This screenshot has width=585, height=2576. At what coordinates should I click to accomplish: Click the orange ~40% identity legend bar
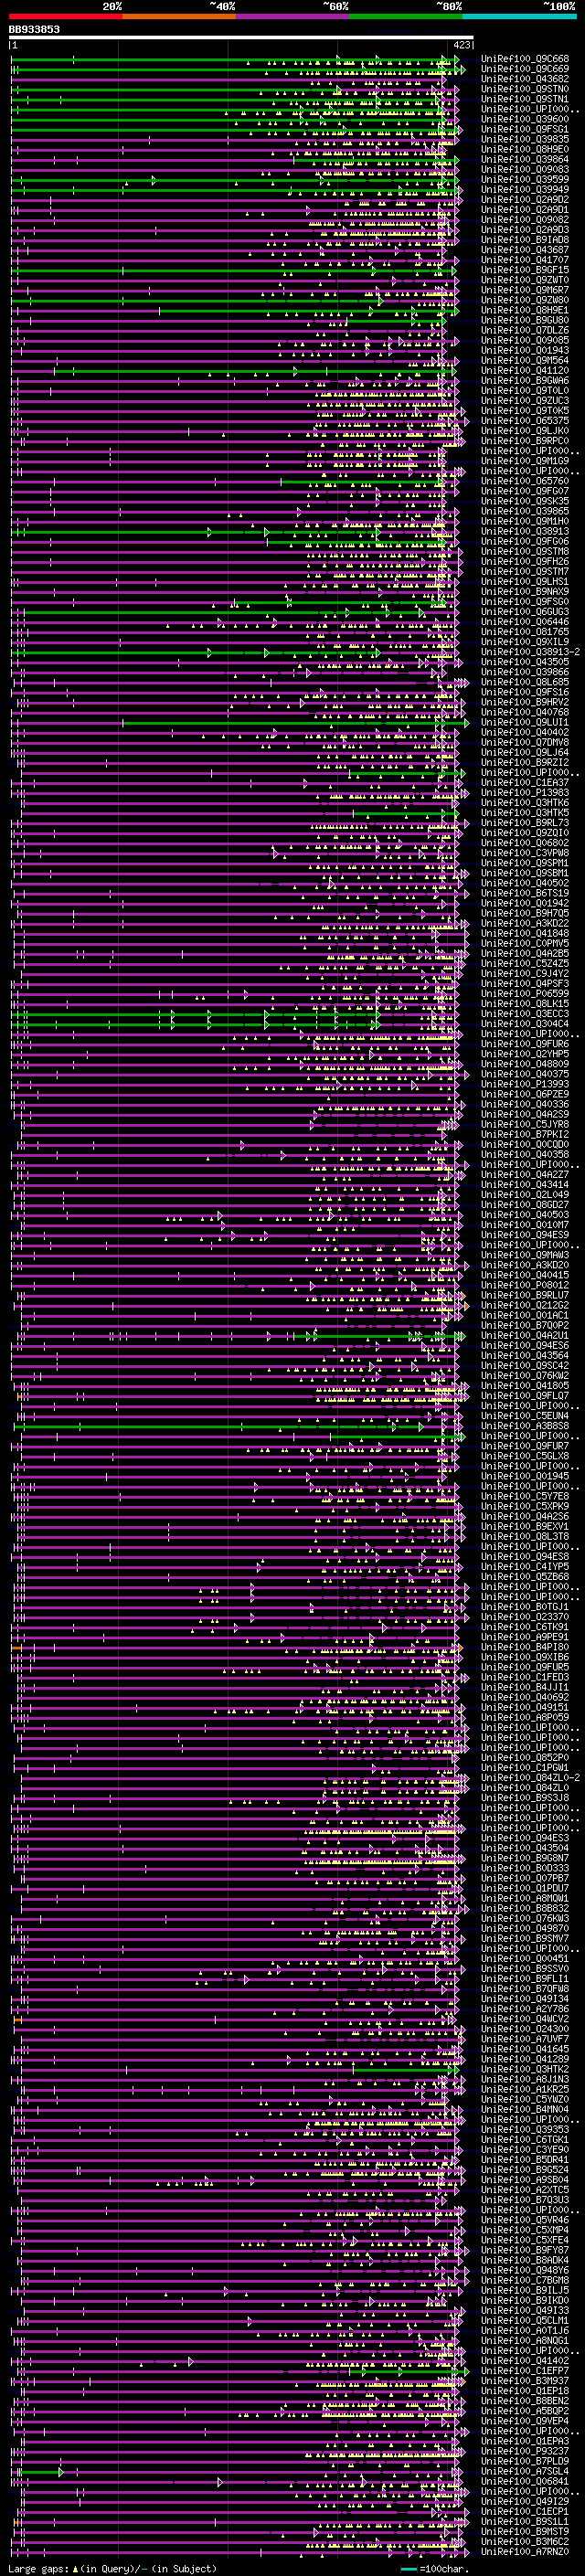[179, 16]
